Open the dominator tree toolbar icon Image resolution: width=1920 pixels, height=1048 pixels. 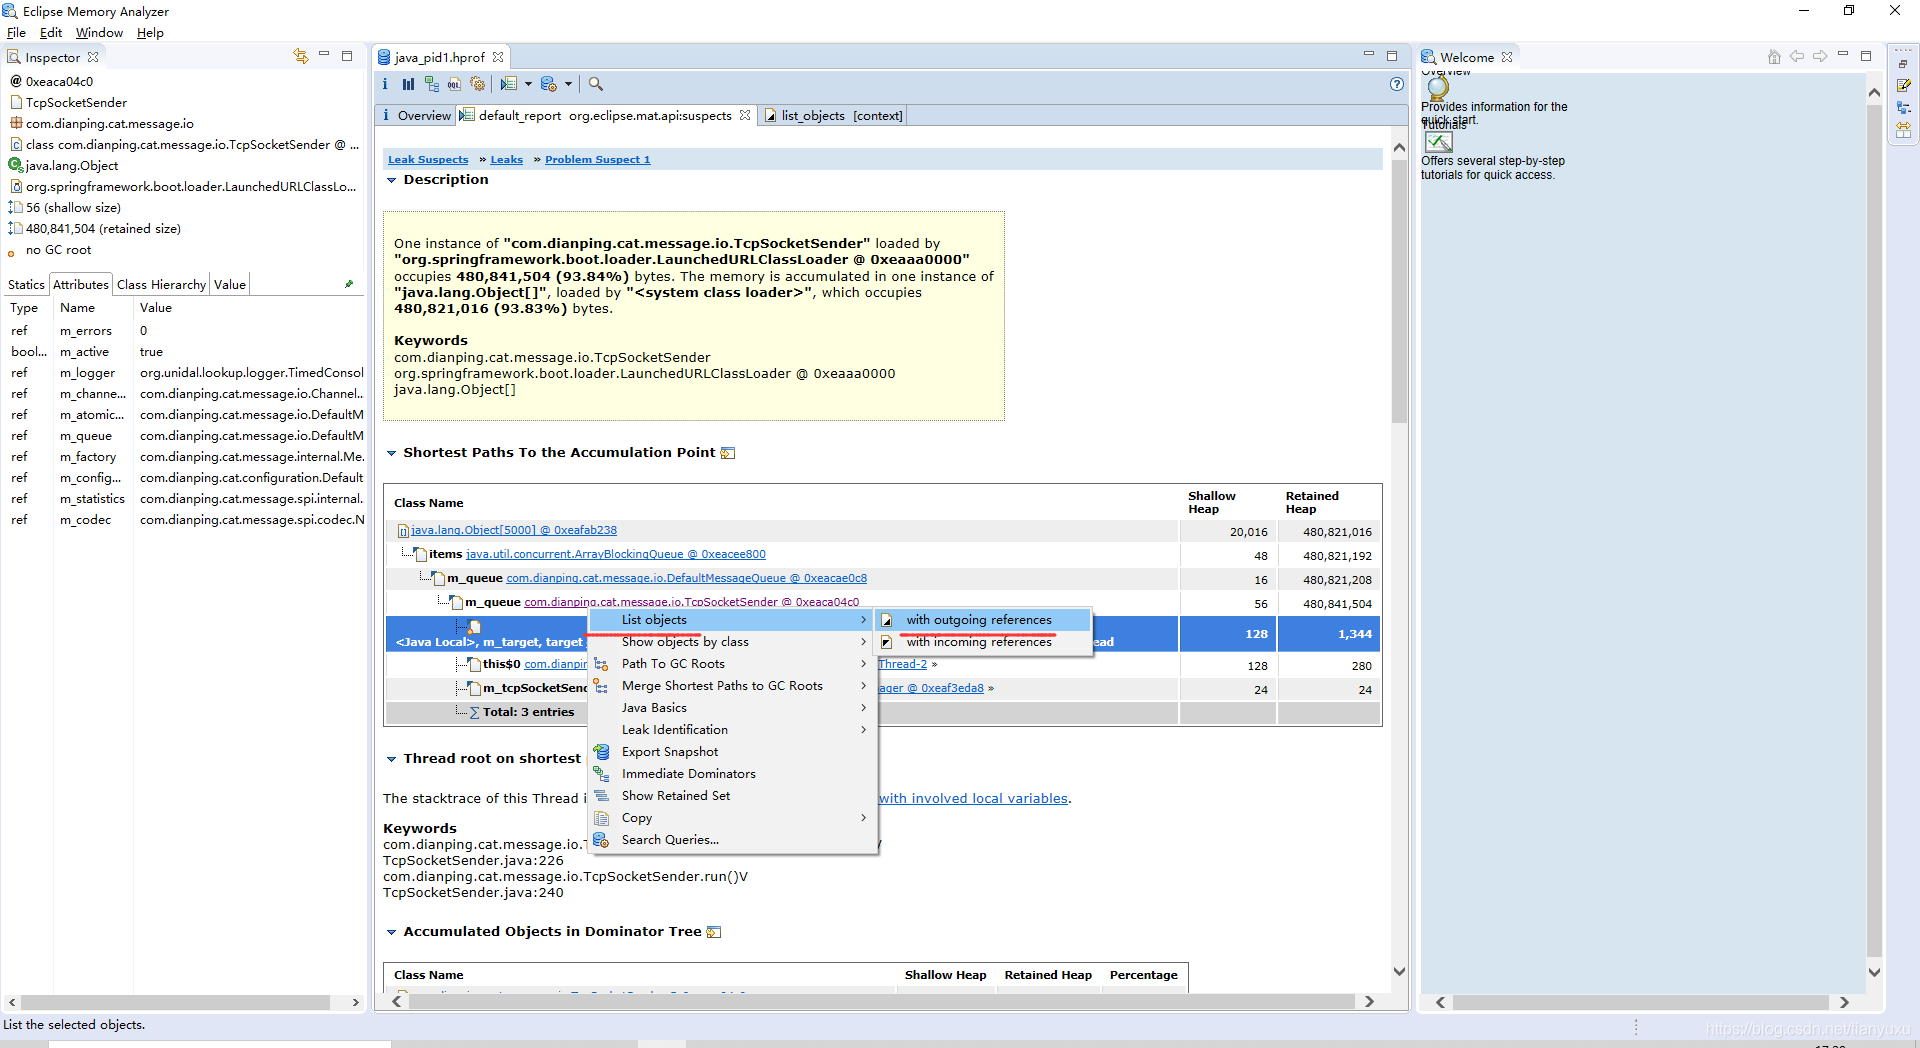click(x=431, y=84)
